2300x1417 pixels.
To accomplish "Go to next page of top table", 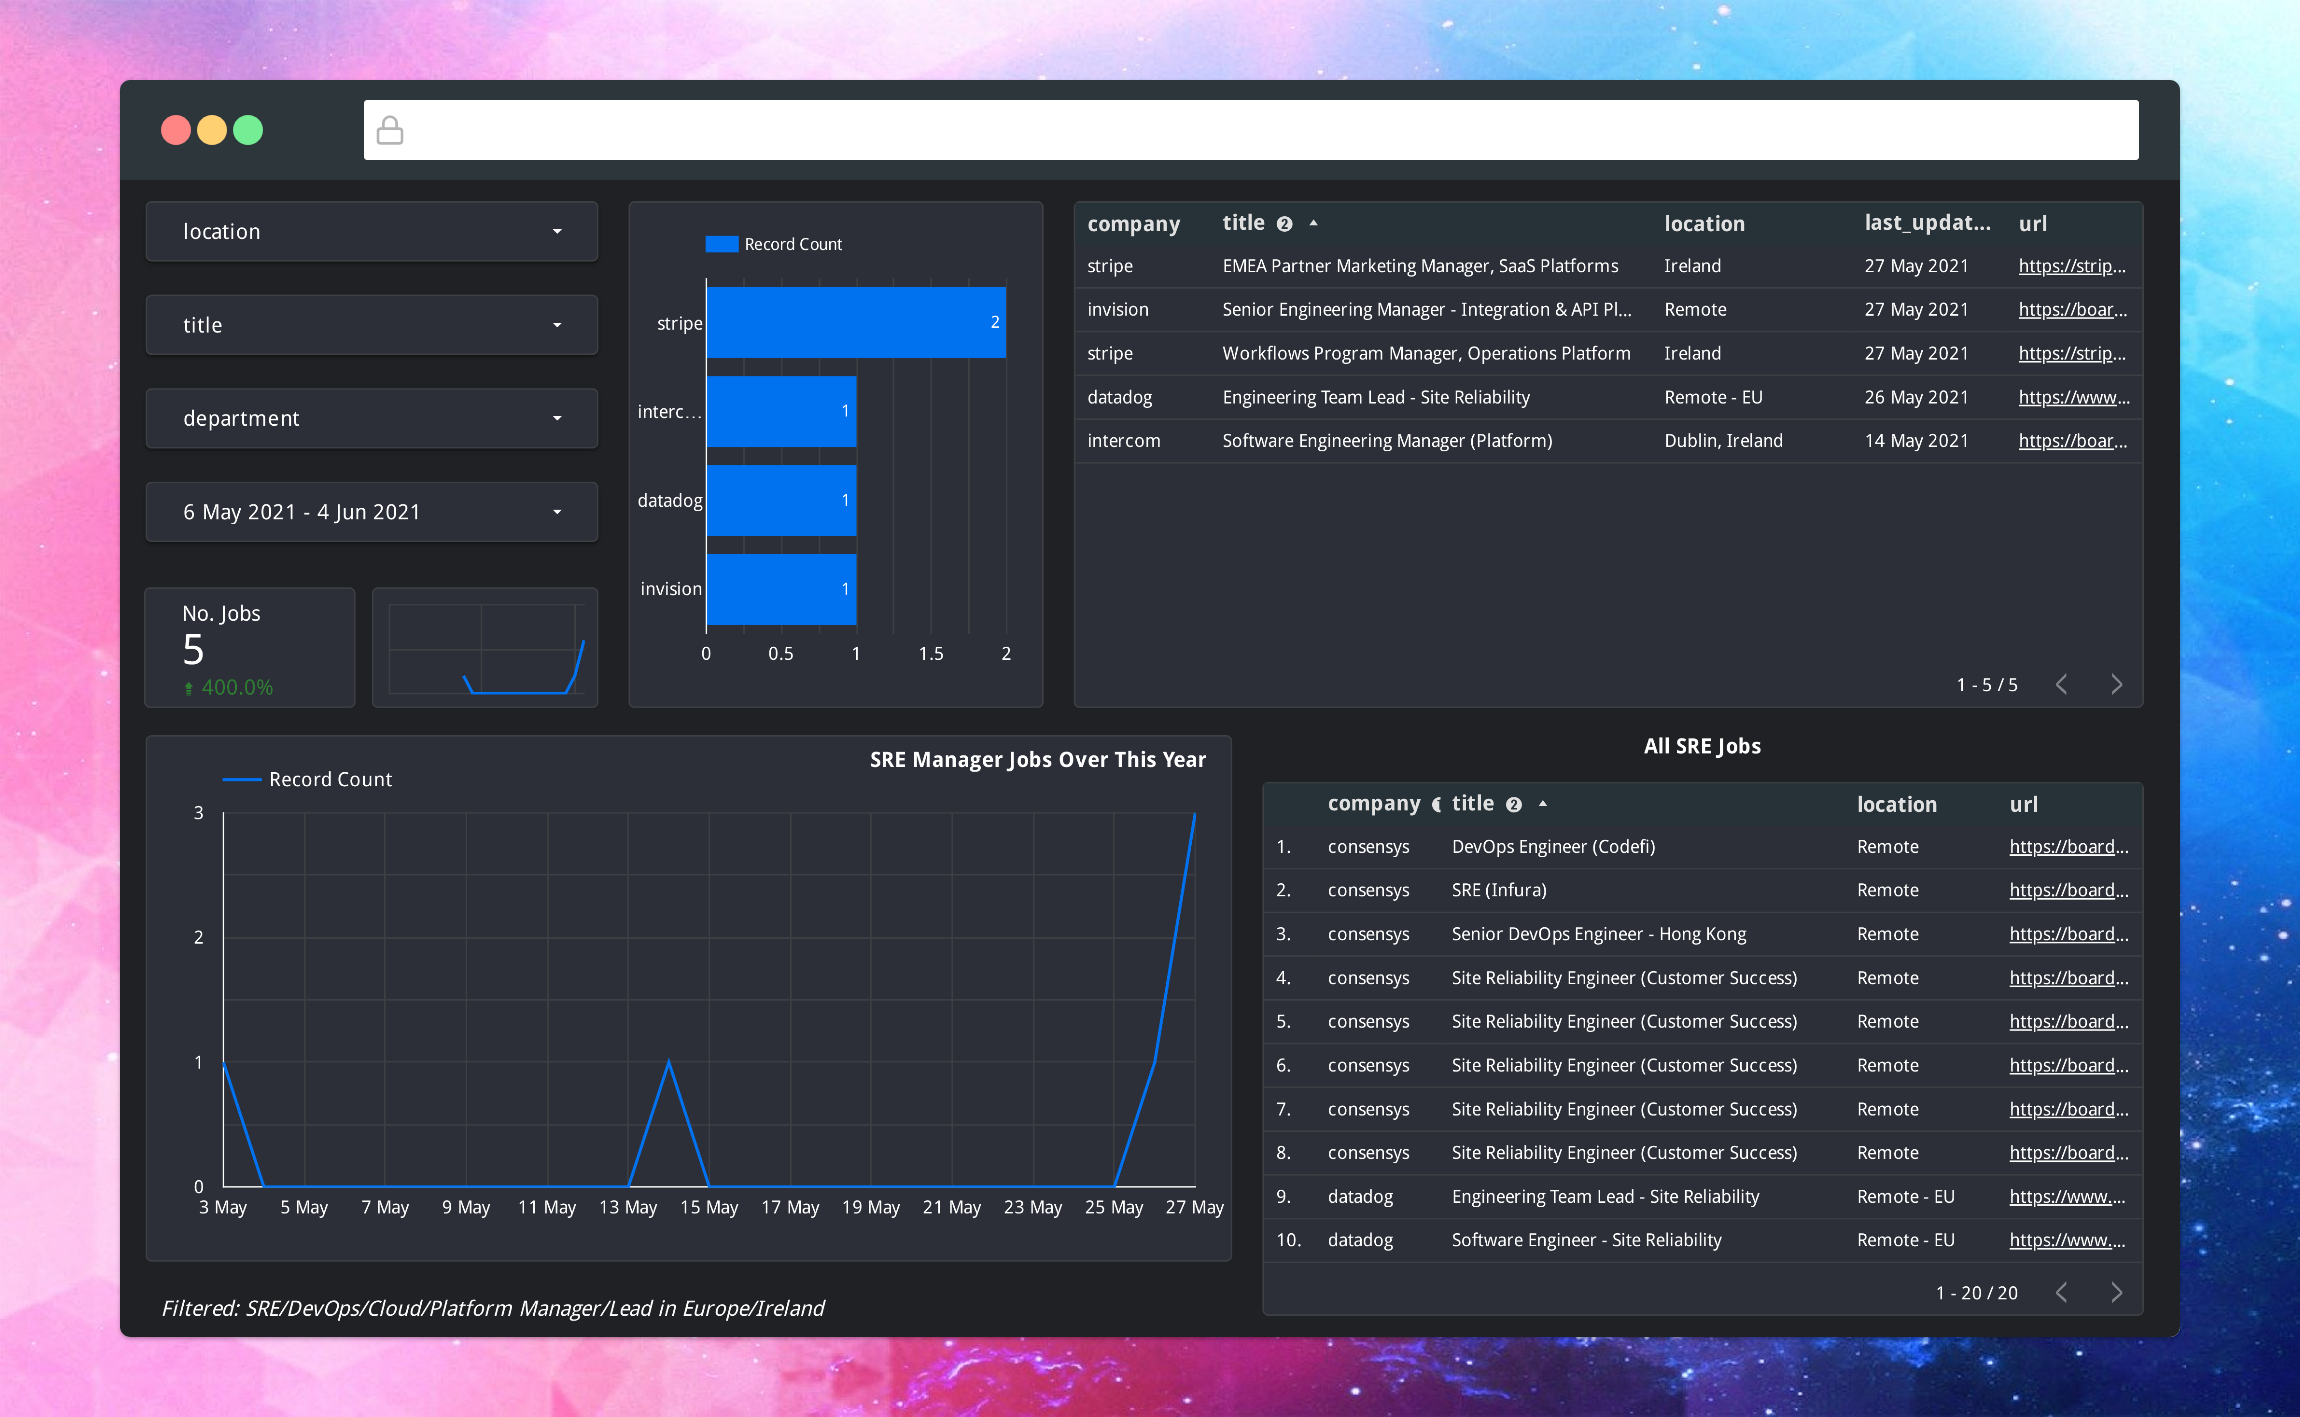I will (x=2116, y=685).
